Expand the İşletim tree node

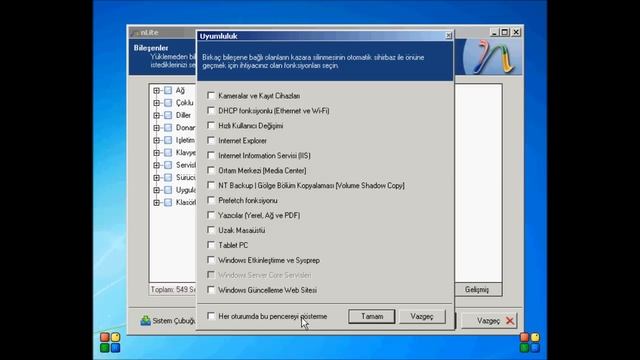(156, 140)
